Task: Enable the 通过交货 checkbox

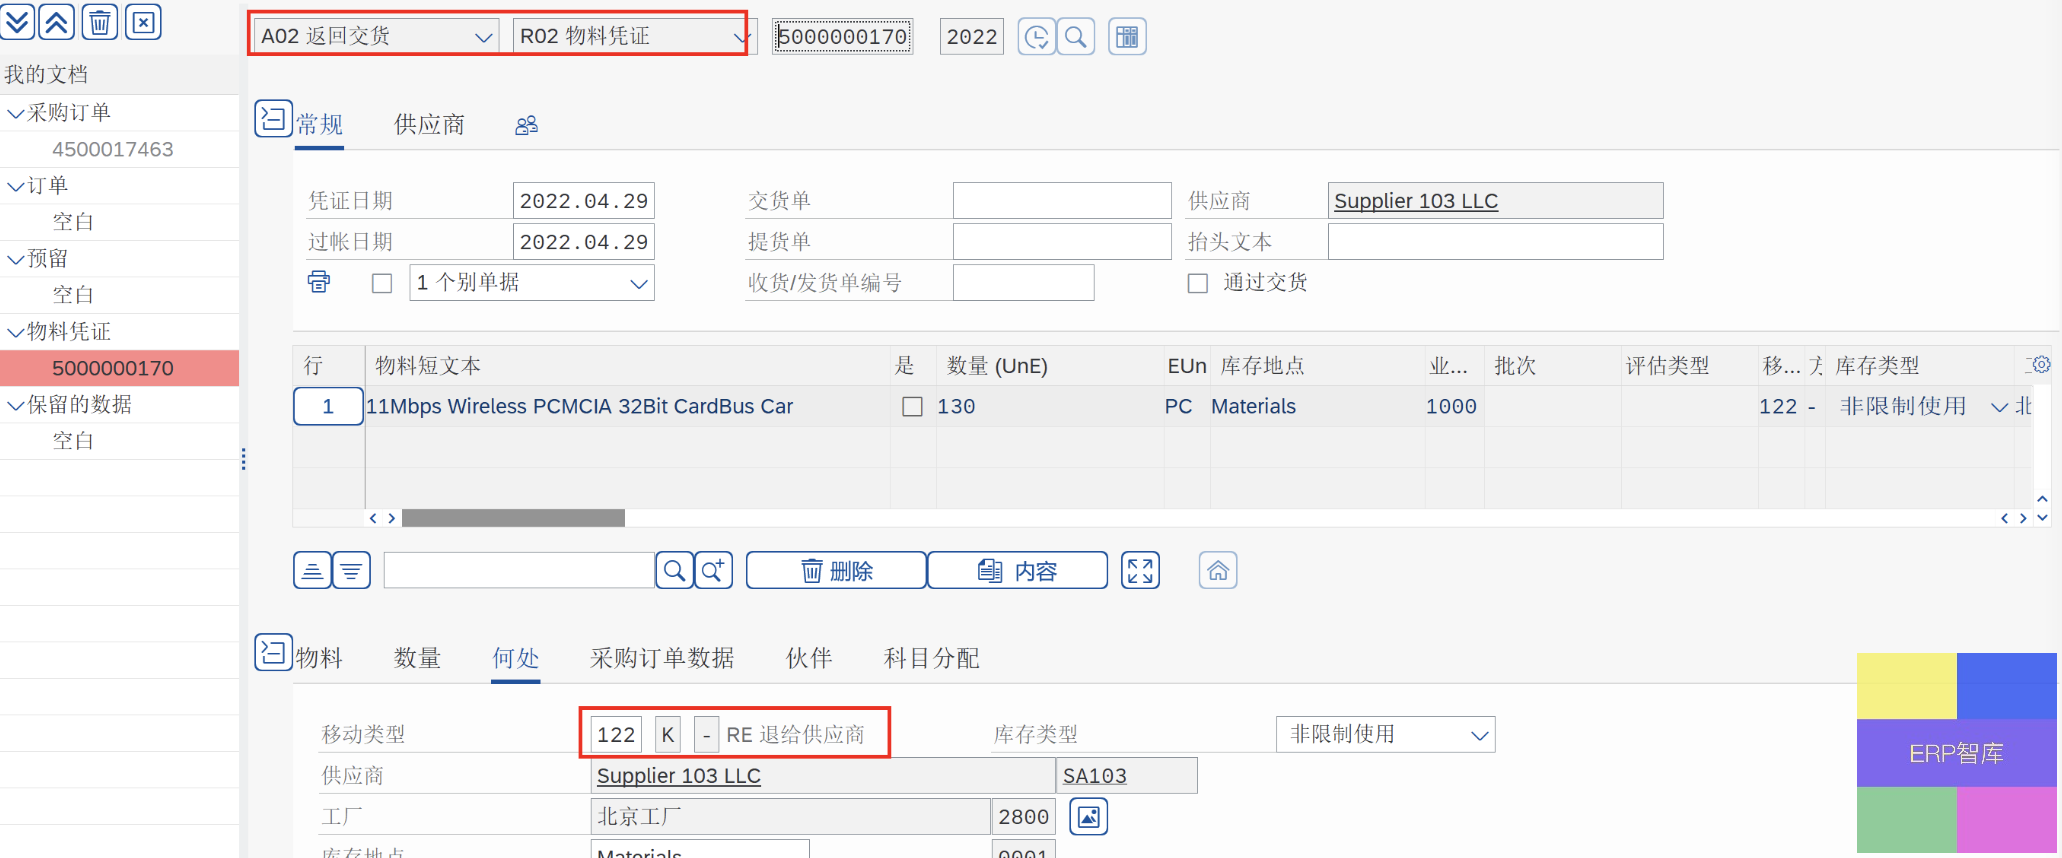Action: tap(1198, 283)
